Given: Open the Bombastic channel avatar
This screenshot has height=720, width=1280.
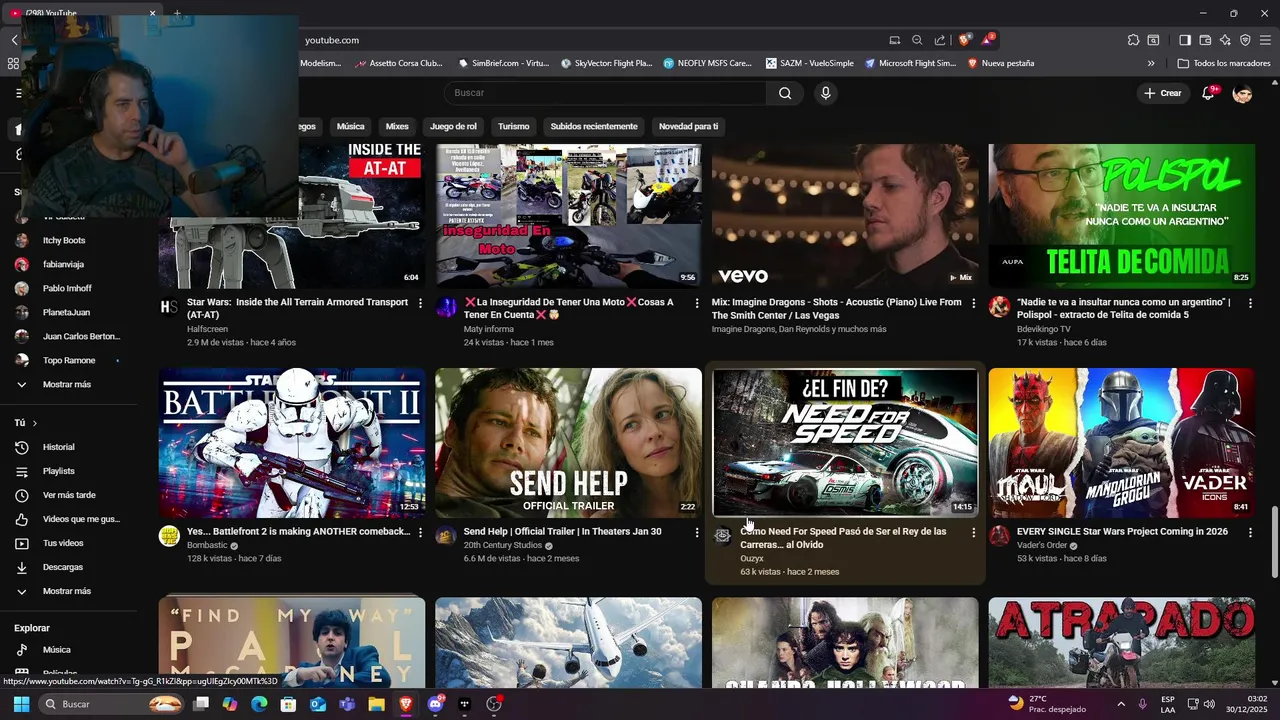Looking at the screenshot, I should 169,536.
